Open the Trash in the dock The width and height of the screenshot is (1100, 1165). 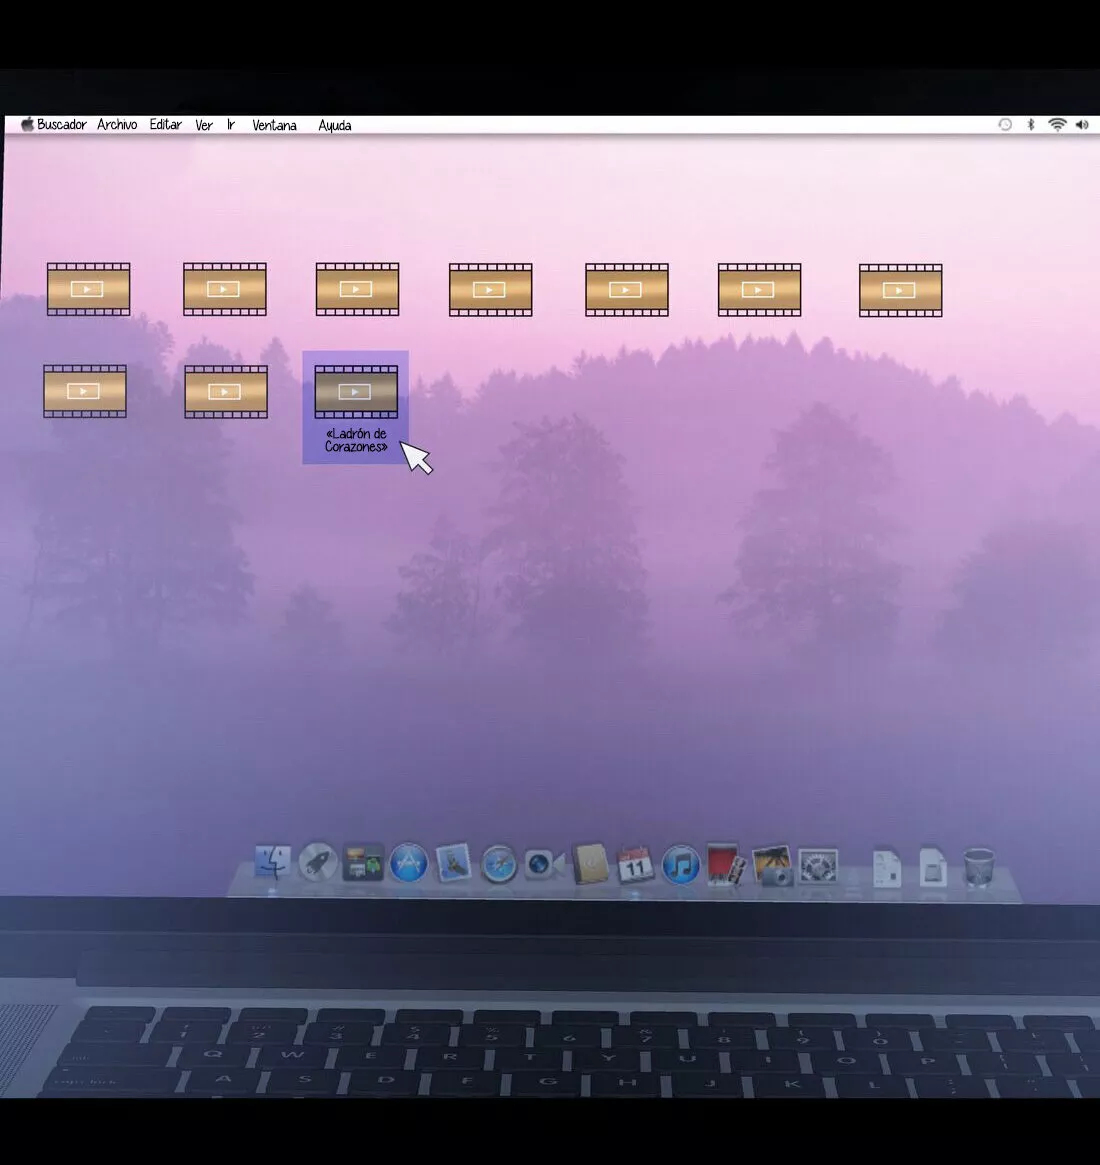pyautogui.click(x=978, y=867)
